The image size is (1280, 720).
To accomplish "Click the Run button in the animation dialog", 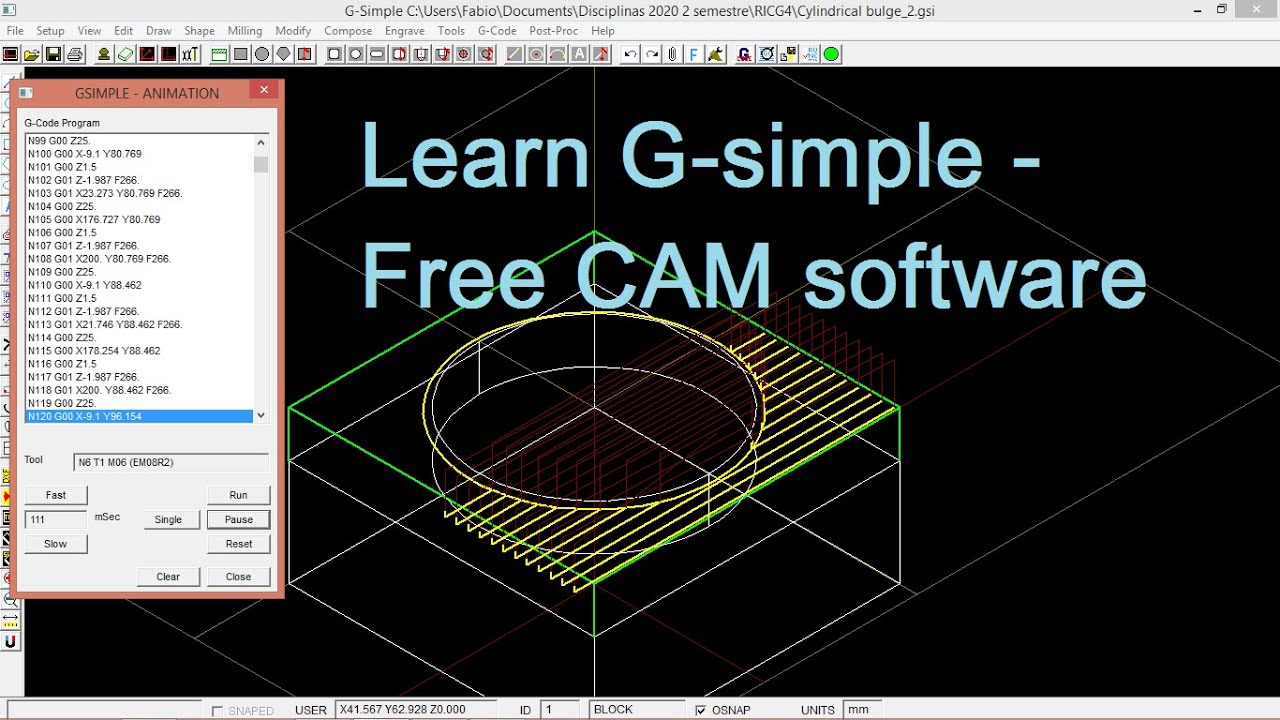I will 238,495.
